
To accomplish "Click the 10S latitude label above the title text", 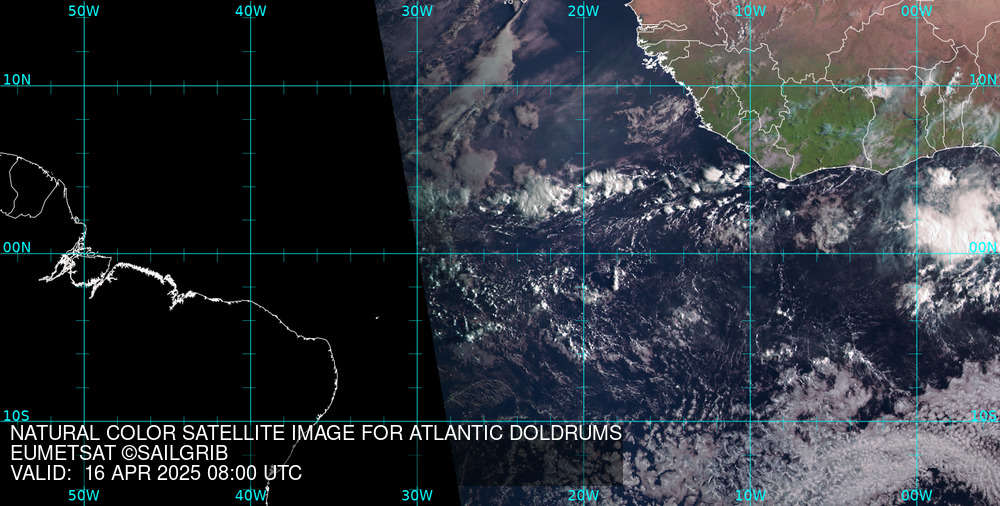I will click(17, 416).
